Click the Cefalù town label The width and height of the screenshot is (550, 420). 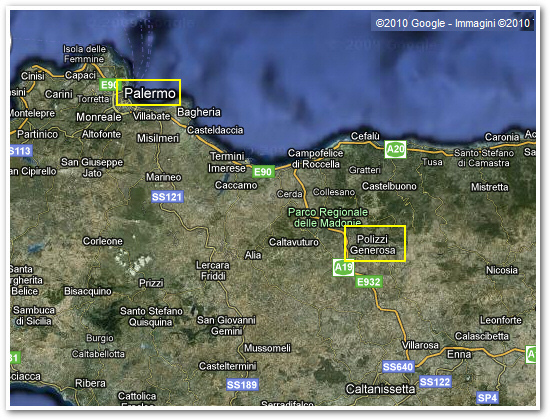365,136
